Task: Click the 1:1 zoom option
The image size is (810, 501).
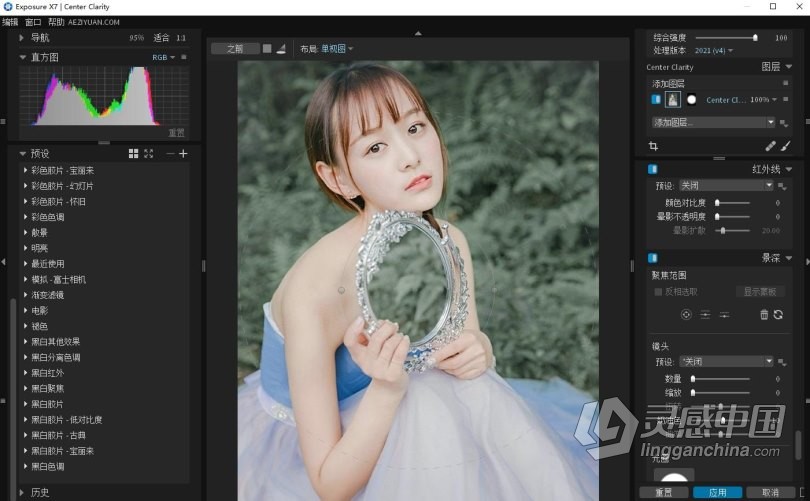Action: click(181, 38)
